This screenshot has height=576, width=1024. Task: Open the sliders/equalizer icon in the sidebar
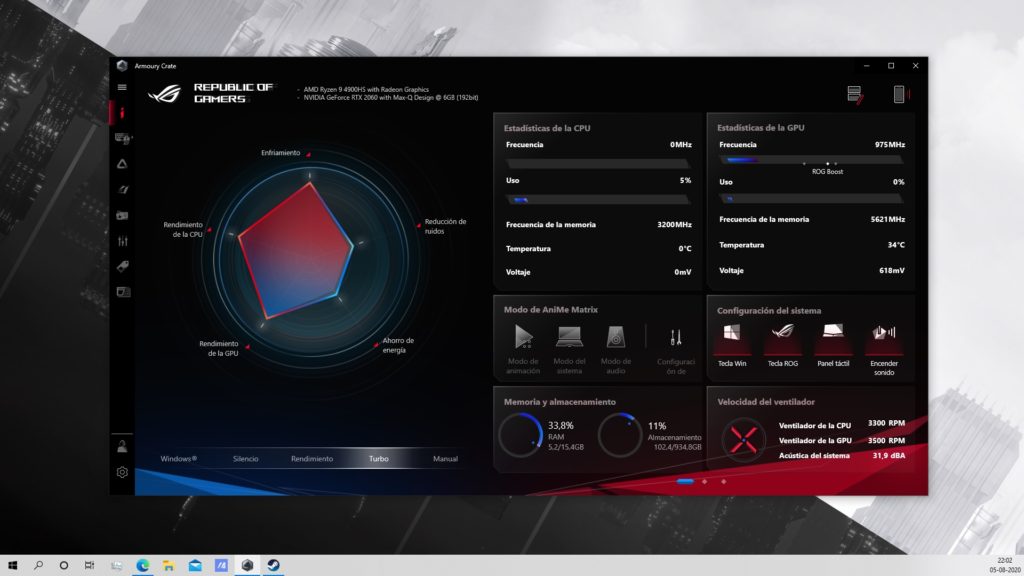point(122,241)
